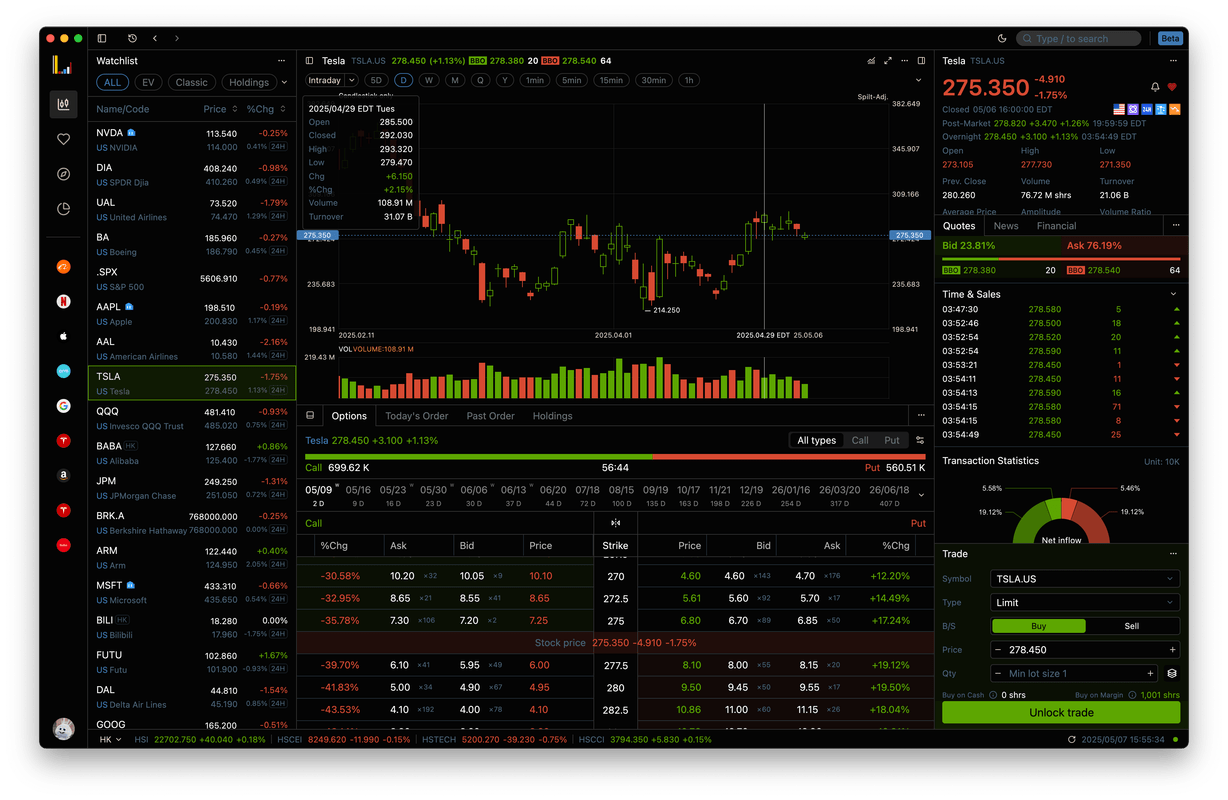Click the Qty Min lot size field
The width and height of the screenshot is (1228, 800).
(x=1075, y=674)
